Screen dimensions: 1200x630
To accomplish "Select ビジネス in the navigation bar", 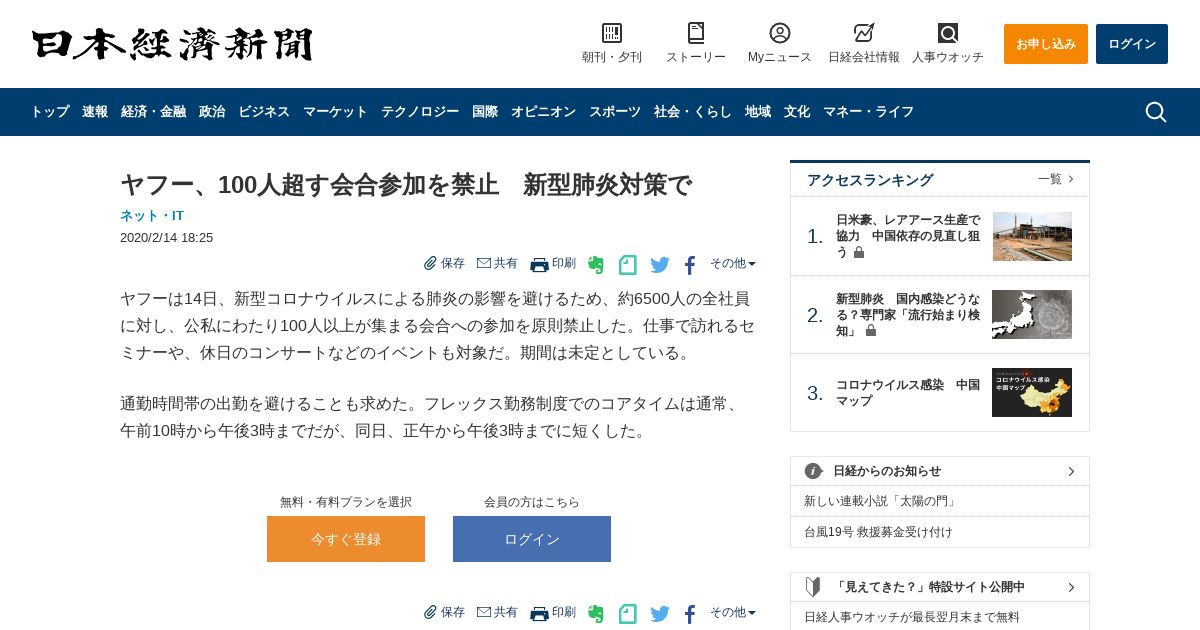I will coord(264,112).
